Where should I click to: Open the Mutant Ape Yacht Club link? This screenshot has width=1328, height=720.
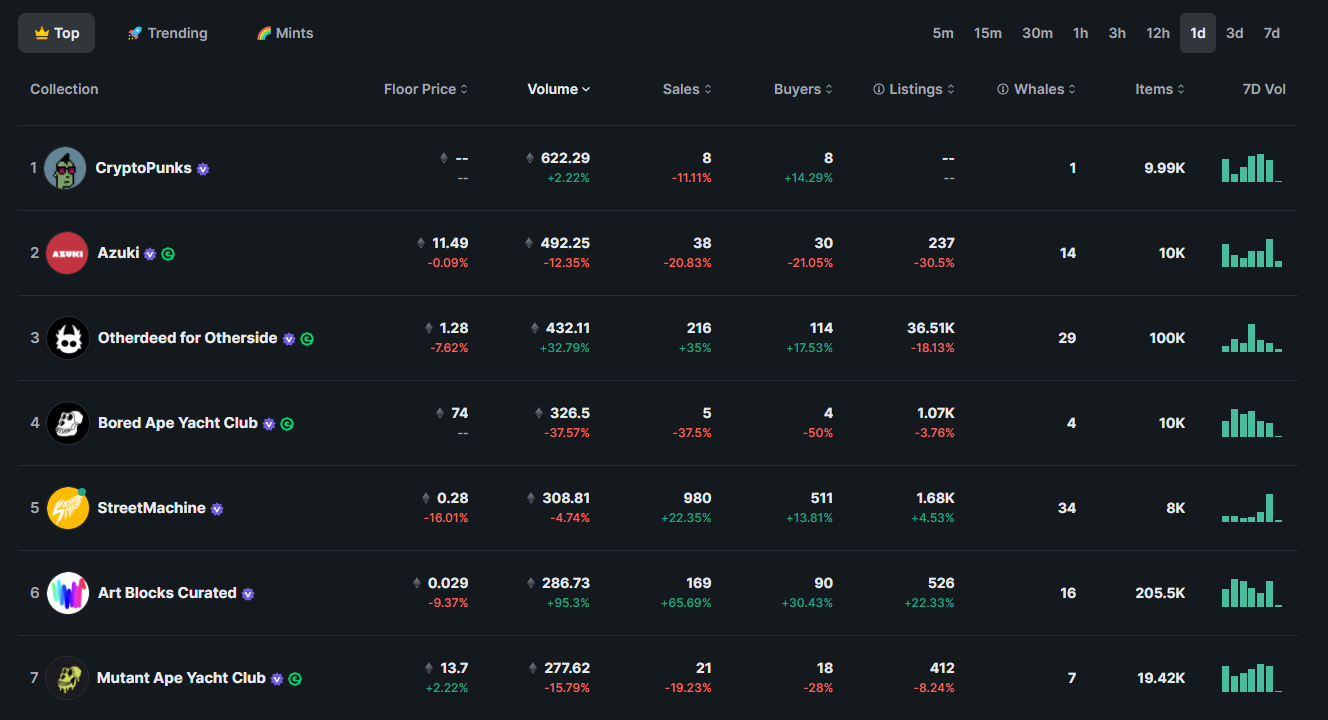click(181, 678)
